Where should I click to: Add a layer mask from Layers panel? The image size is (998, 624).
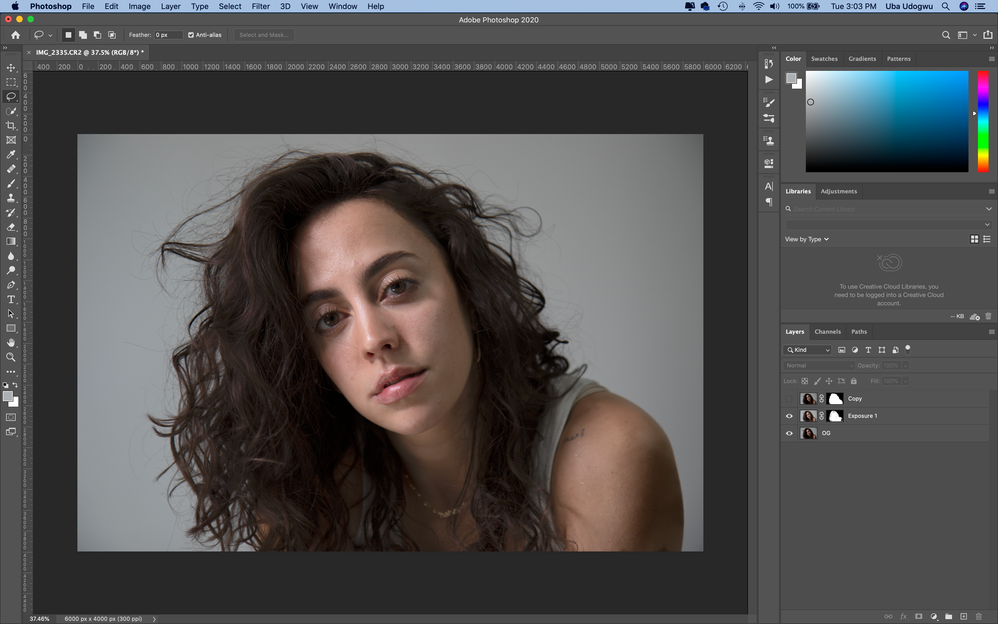pyautogui.click(x=918, y=616)
